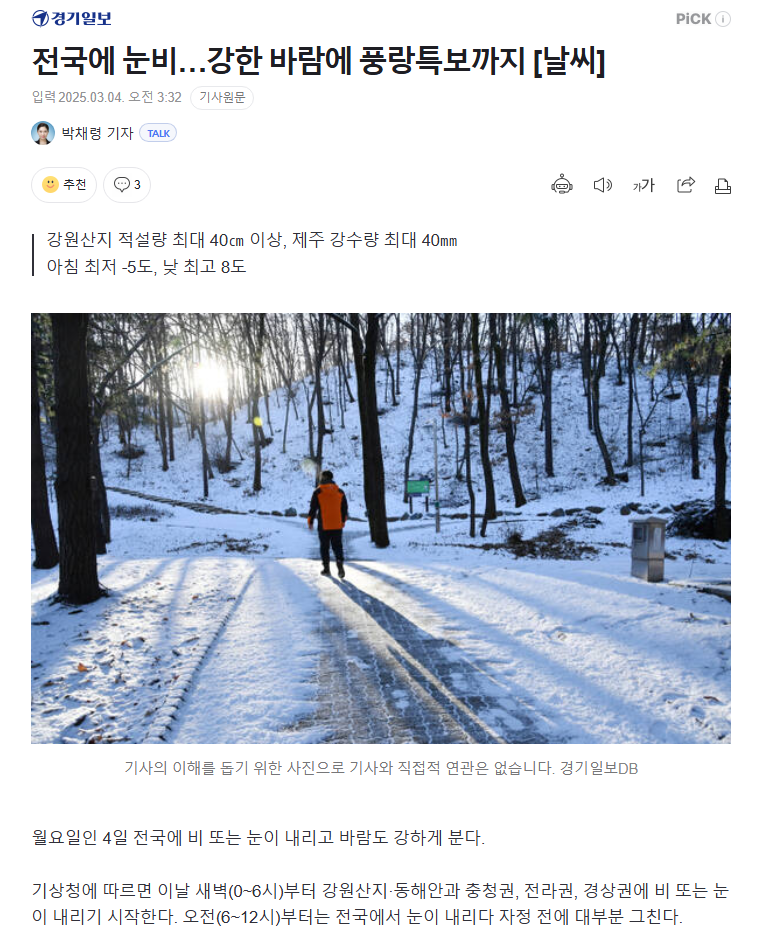
Task: Share article using share icon
Action: pos(686,185)
